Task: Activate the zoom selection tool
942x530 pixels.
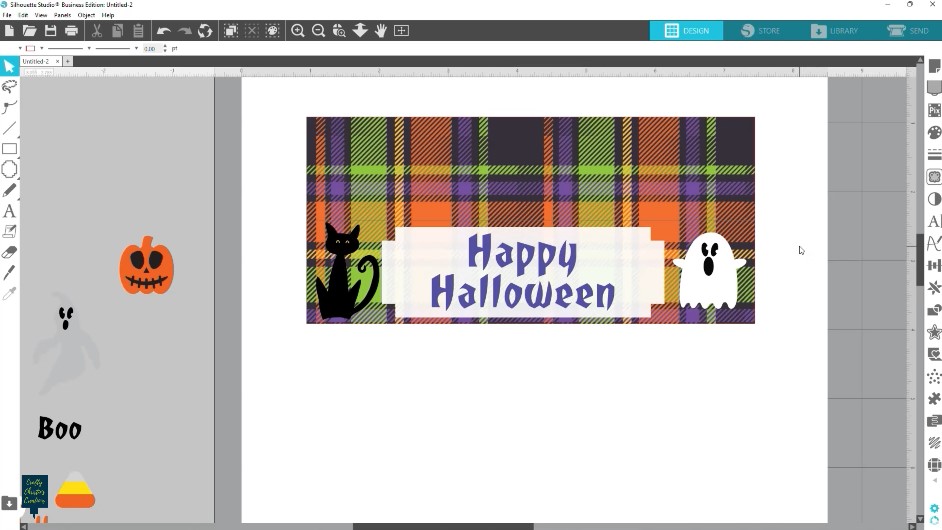Action: (x=339, y=31)
